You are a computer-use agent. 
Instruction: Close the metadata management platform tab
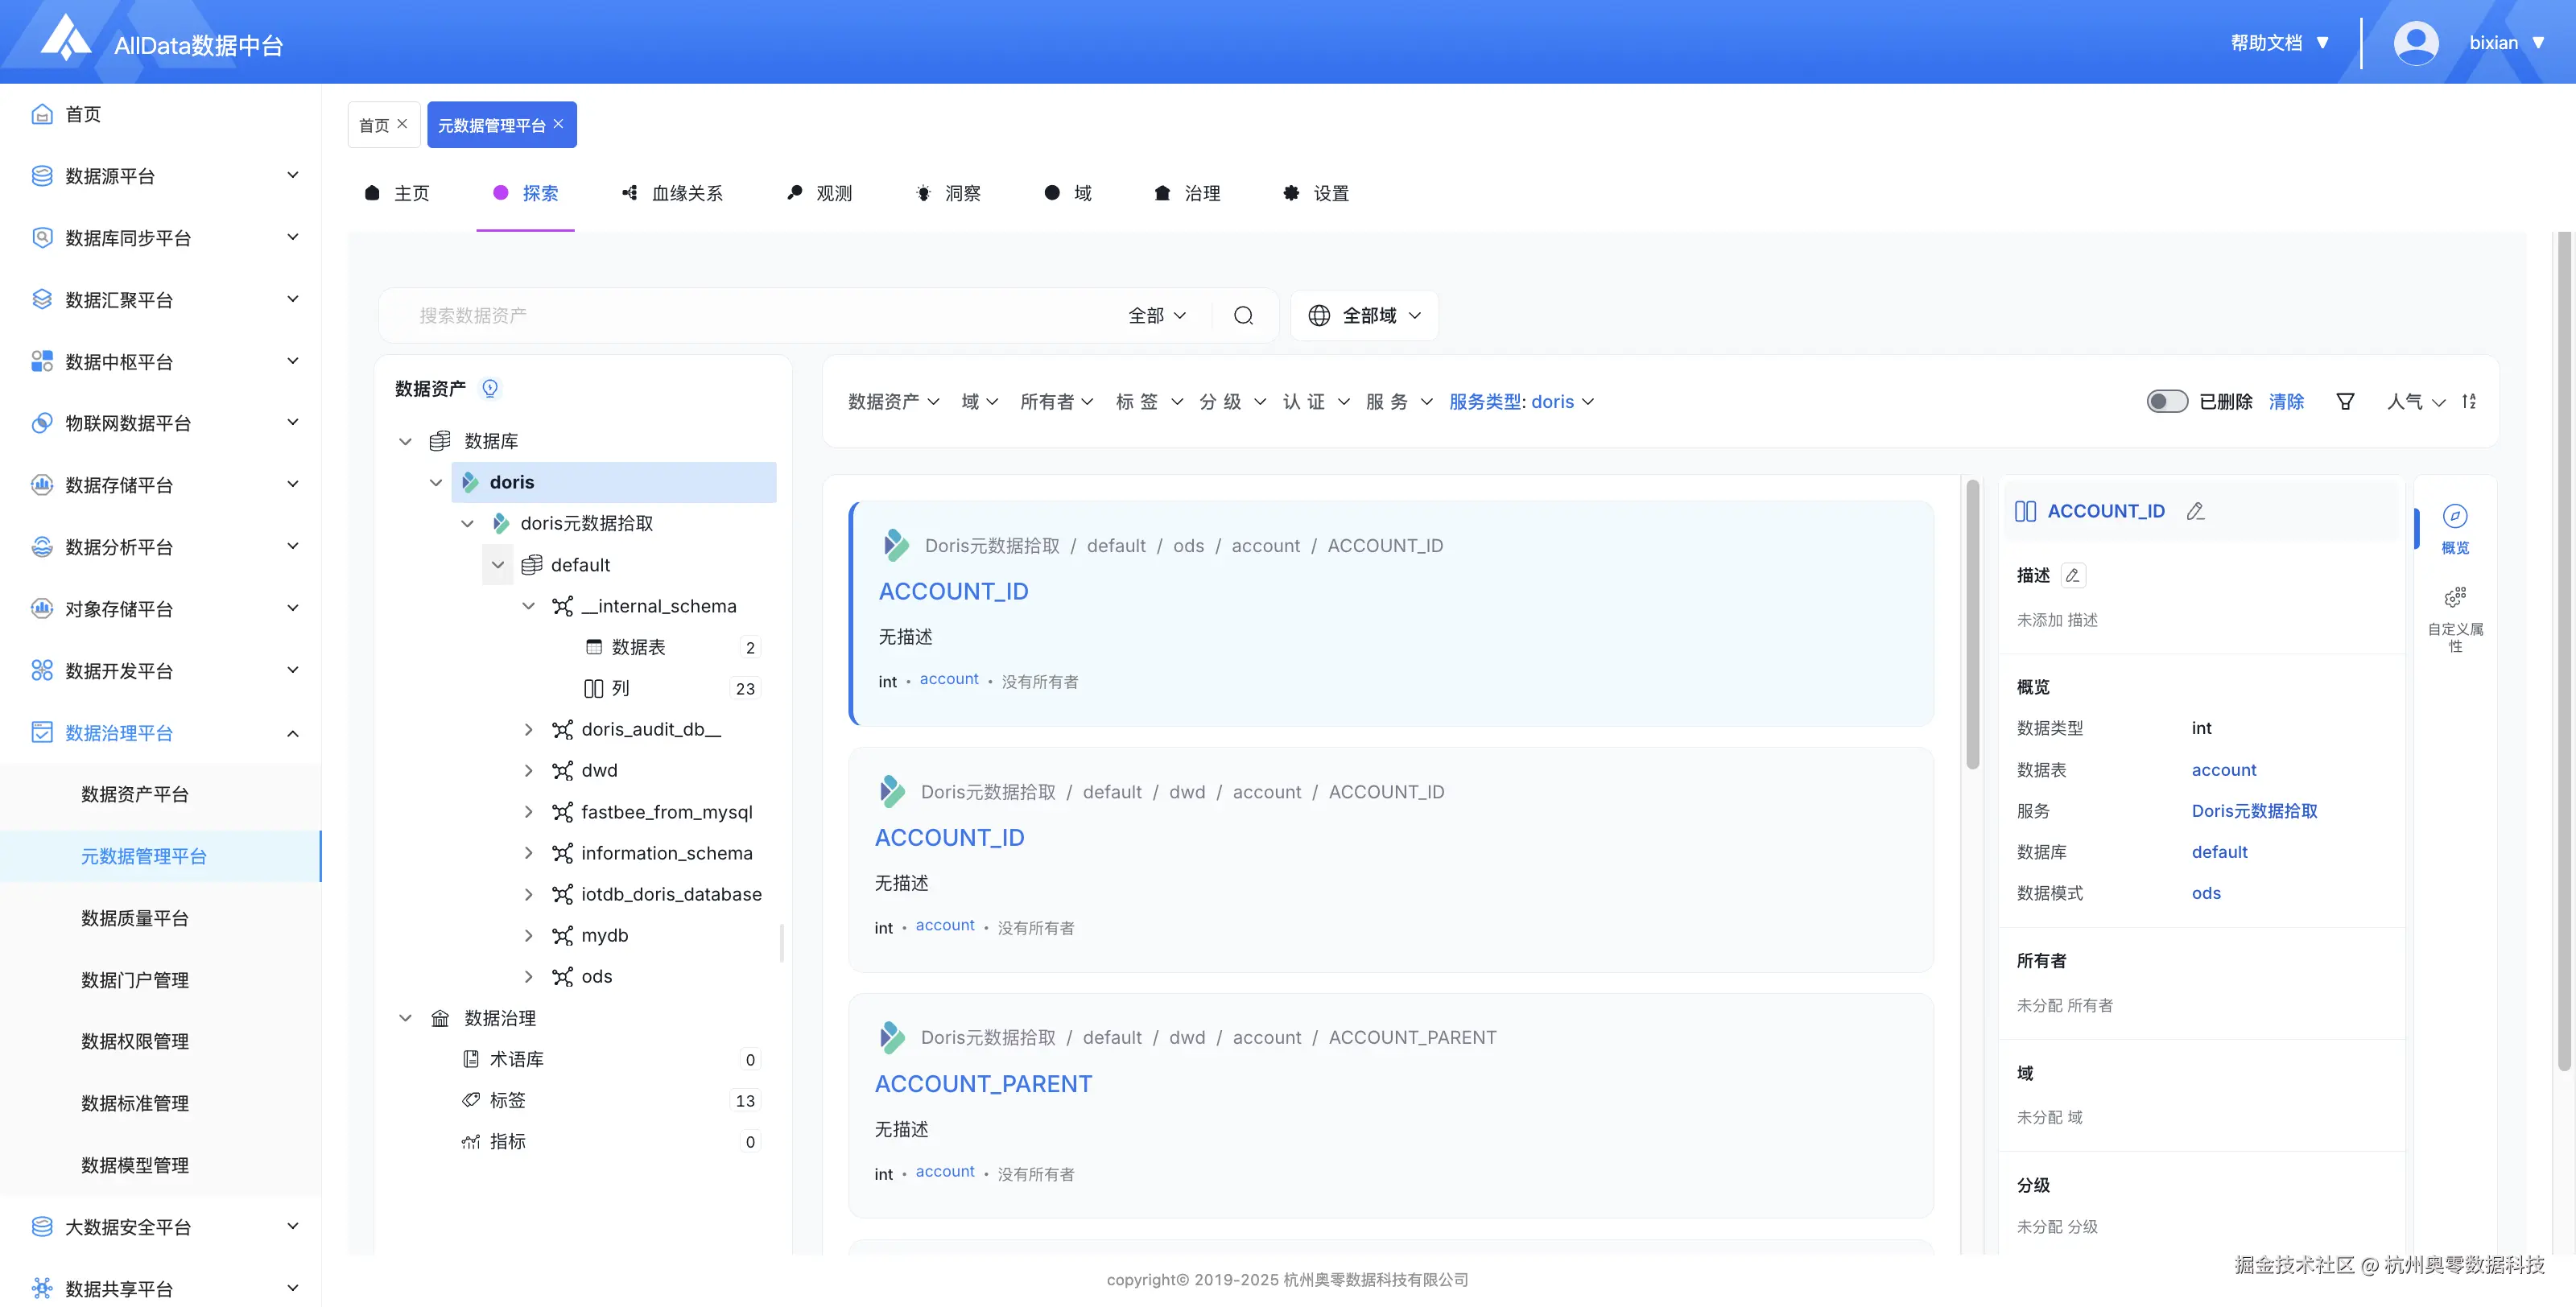(x=559, y=124)
